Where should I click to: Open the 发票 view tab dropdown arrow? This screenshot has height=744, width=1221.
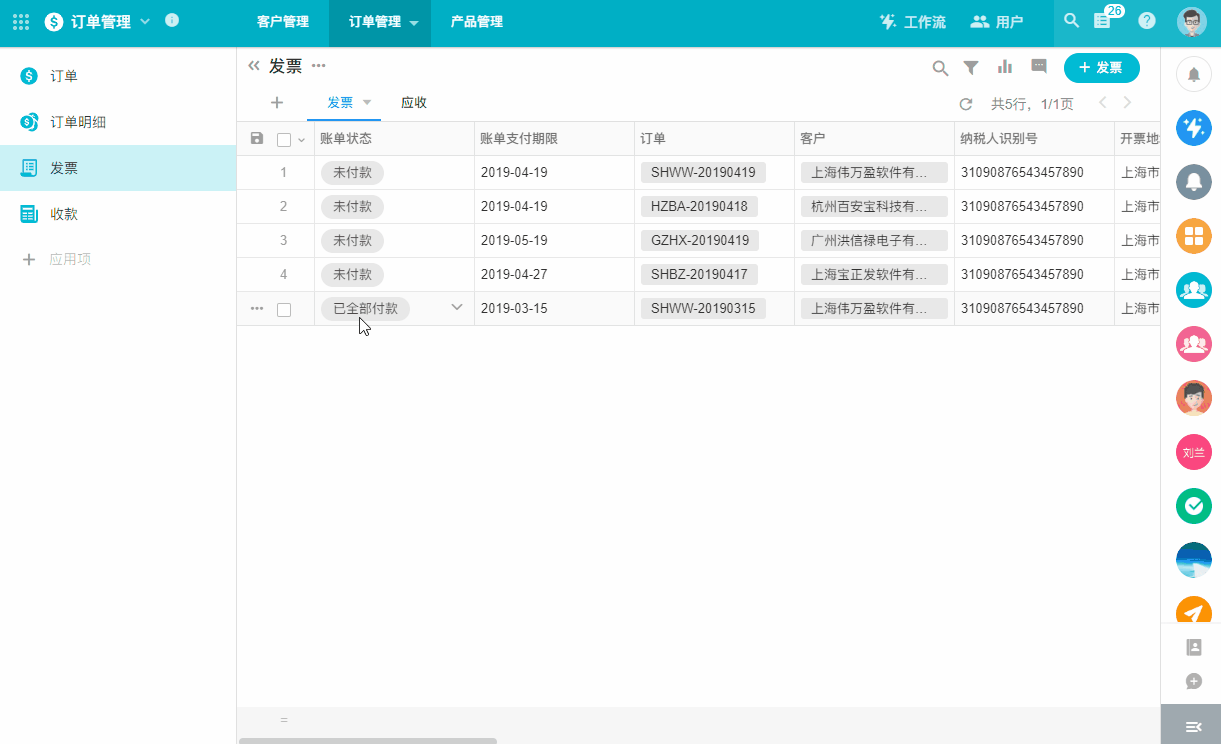pos(367,103)
